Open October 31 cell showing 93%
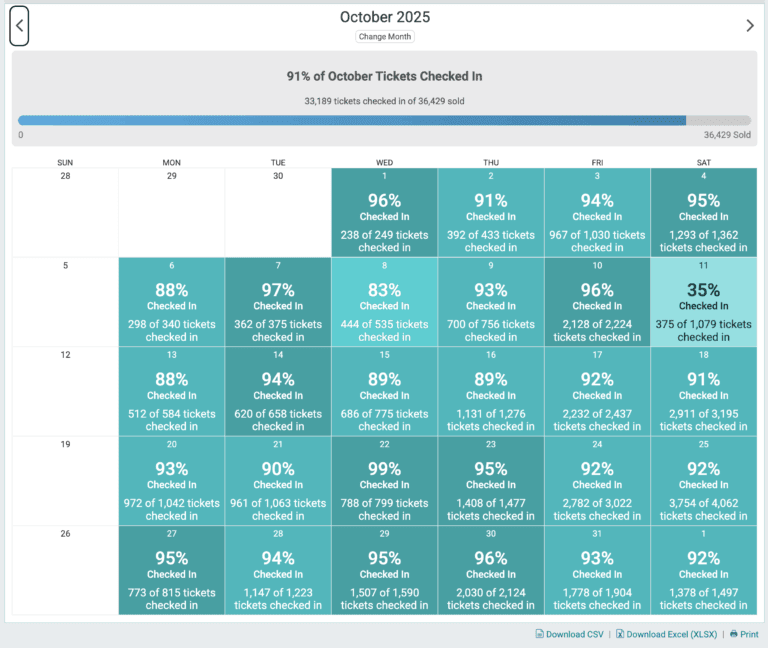Viewport: 768px width, 648px height. [x=597, y=571]
